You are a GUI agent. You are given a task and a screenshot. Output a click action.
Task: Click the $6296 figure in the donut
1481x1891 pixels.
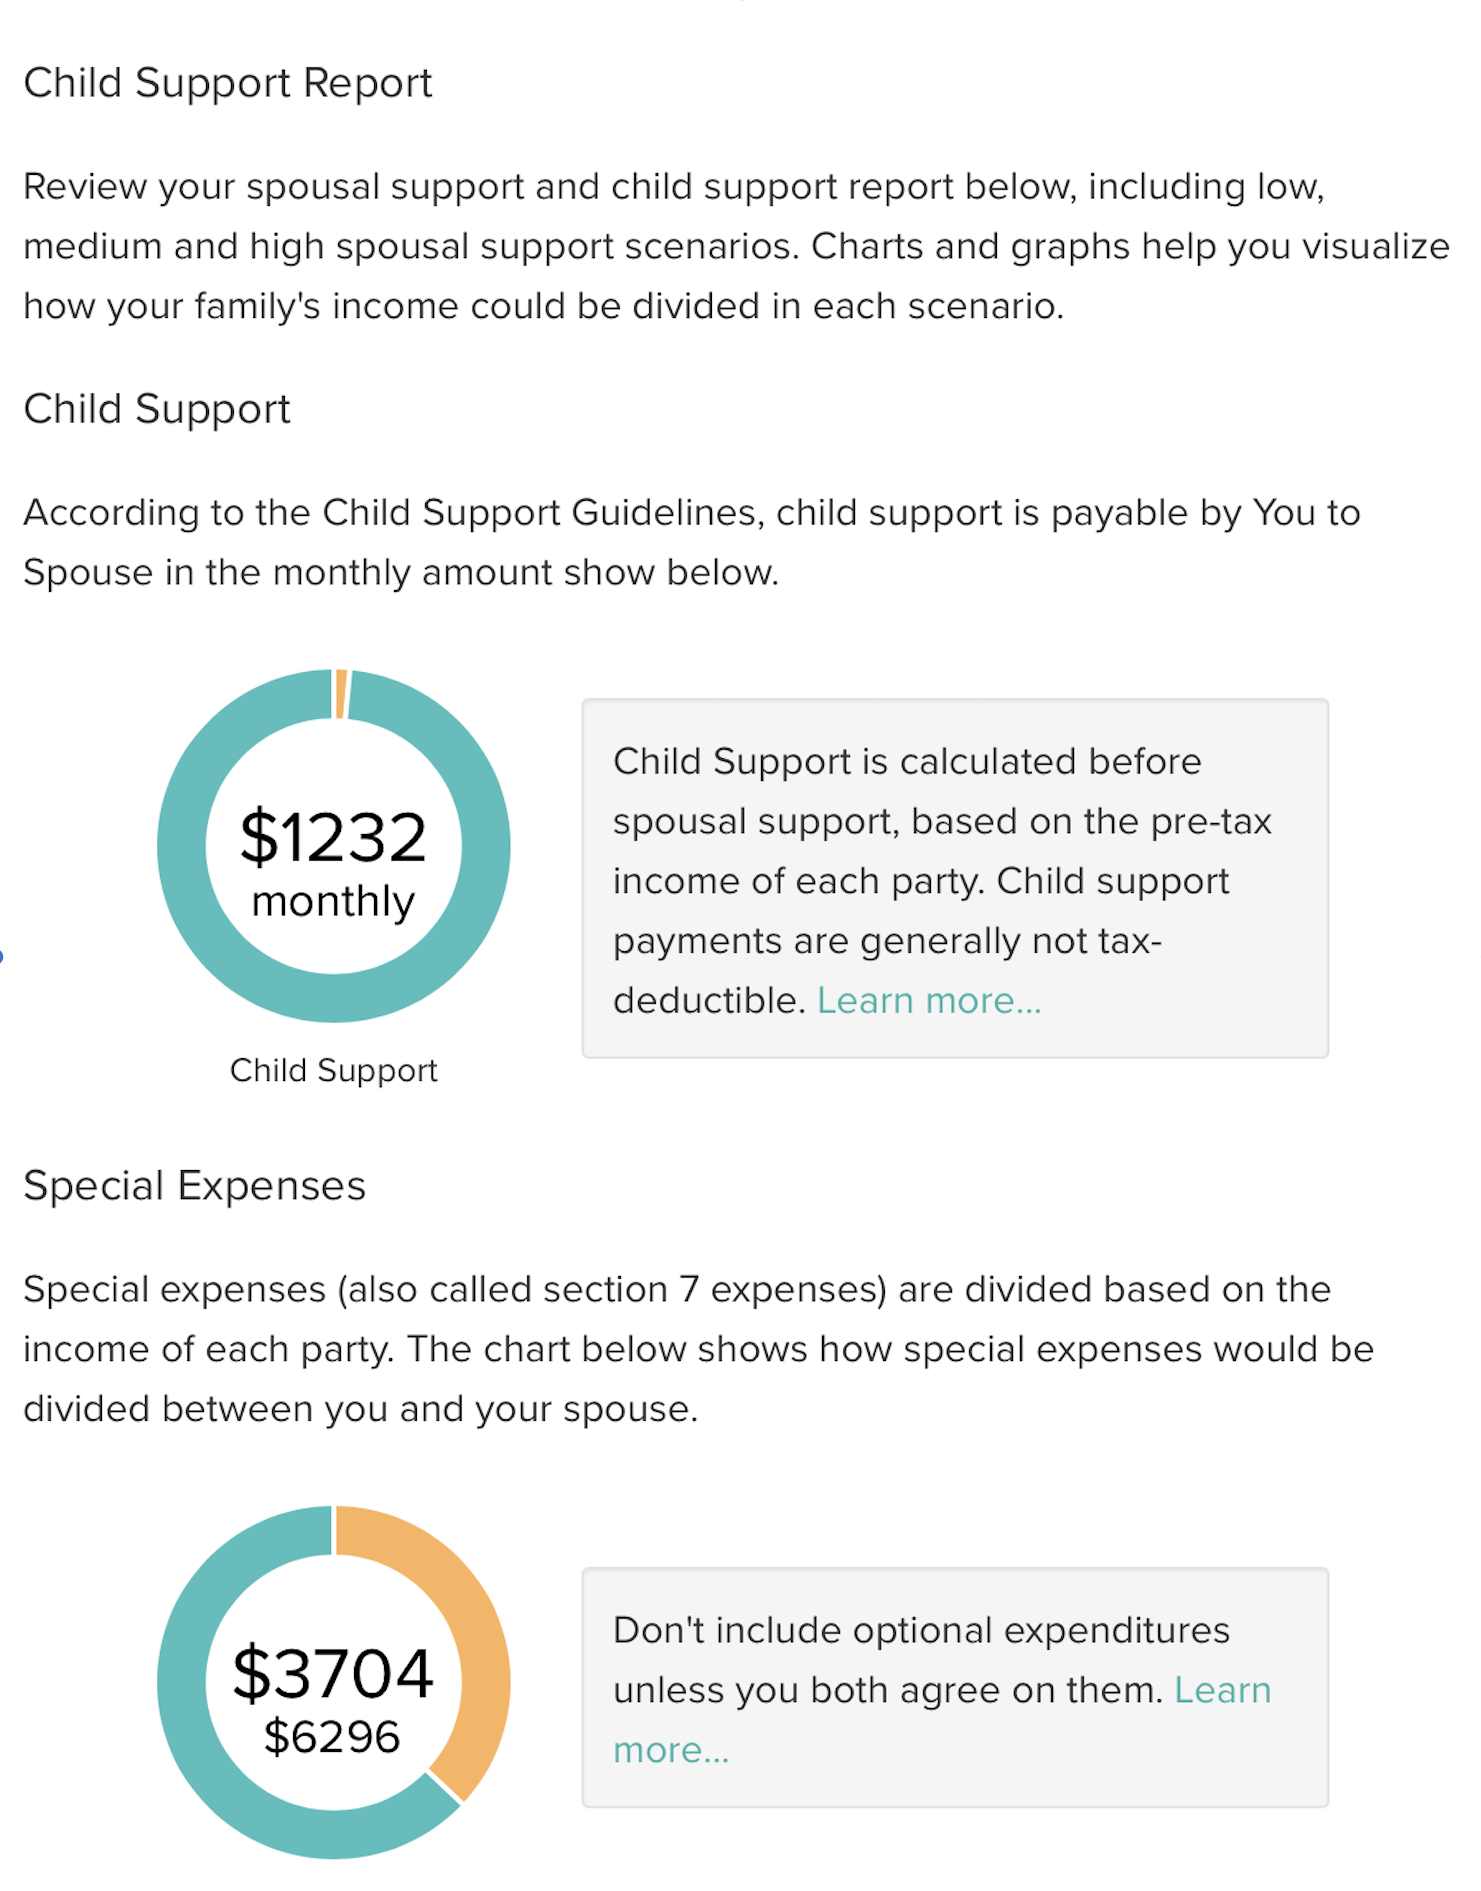pyautogui.click(x=332, y=1738)
